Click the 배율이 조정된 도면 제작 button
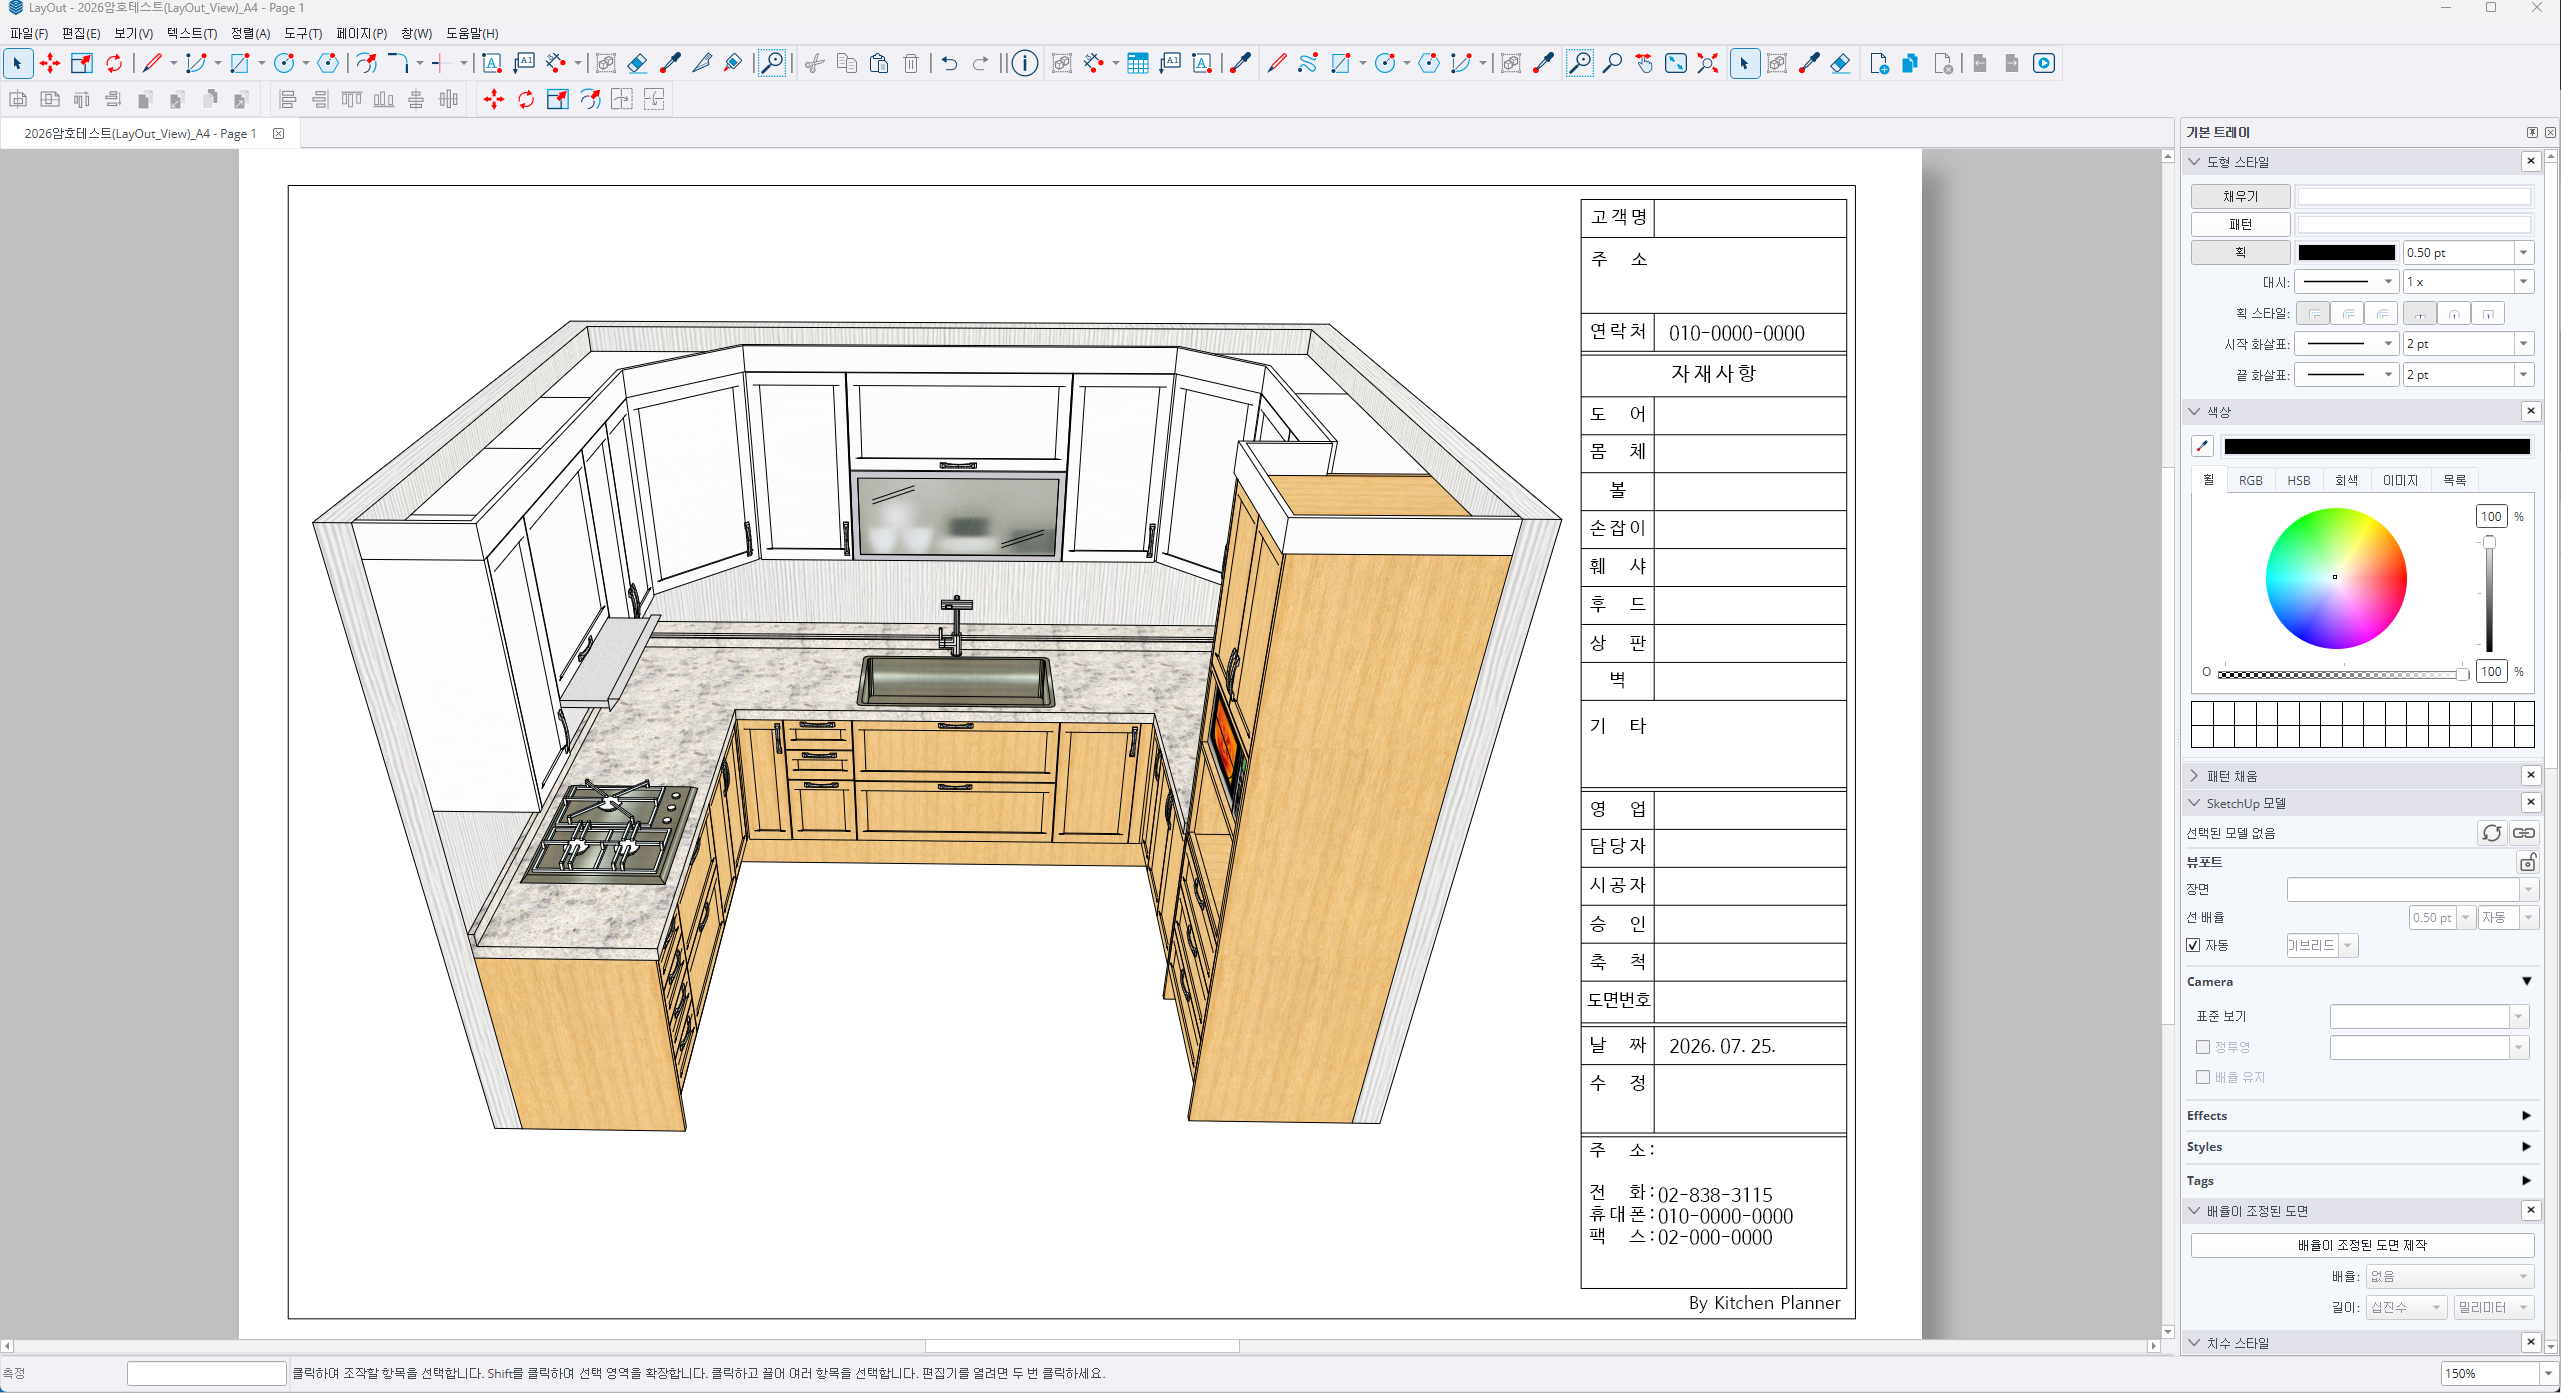2561x1393 pixels. (2362, 1245)
